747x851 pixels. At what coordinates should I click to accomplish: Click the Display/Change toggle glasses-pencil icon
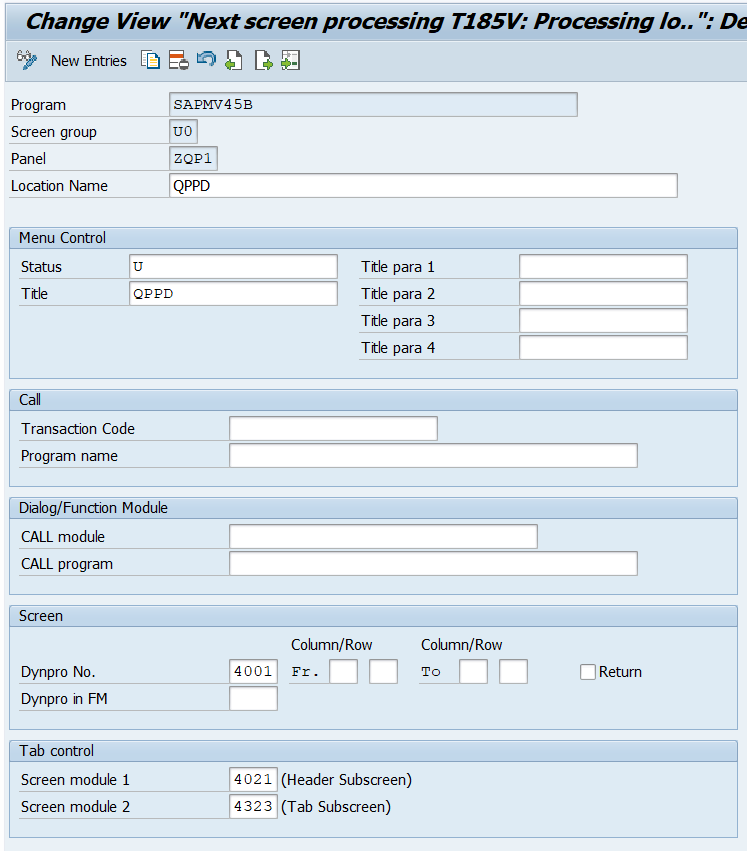(26, 61)
